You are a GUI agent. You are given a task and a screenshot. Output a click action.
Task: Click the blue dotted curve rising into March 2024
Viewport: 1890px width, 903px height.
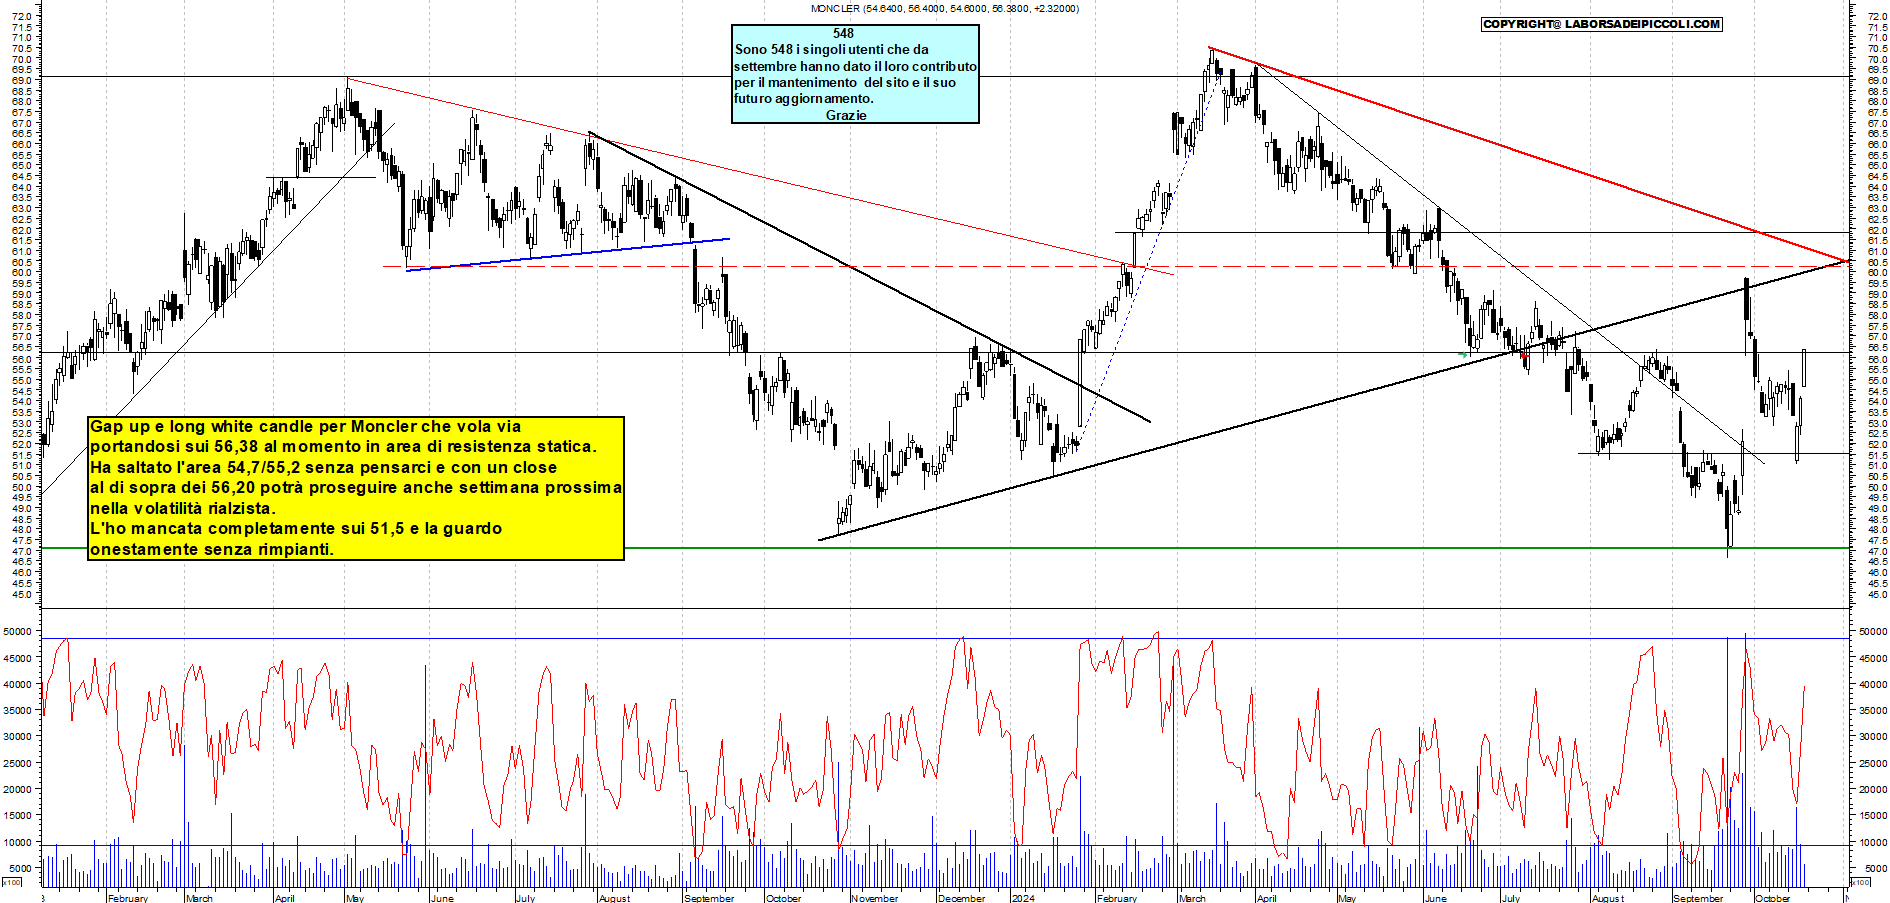pos(1150,260)
